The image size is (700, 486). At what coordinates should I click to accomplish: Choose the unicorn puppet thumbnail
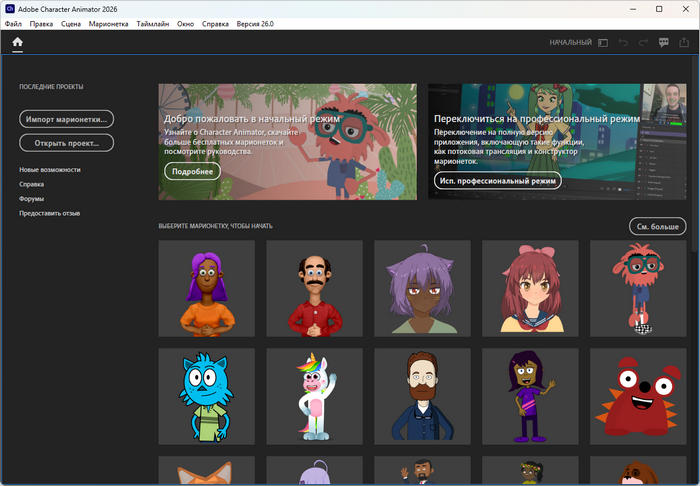point(316,396)
